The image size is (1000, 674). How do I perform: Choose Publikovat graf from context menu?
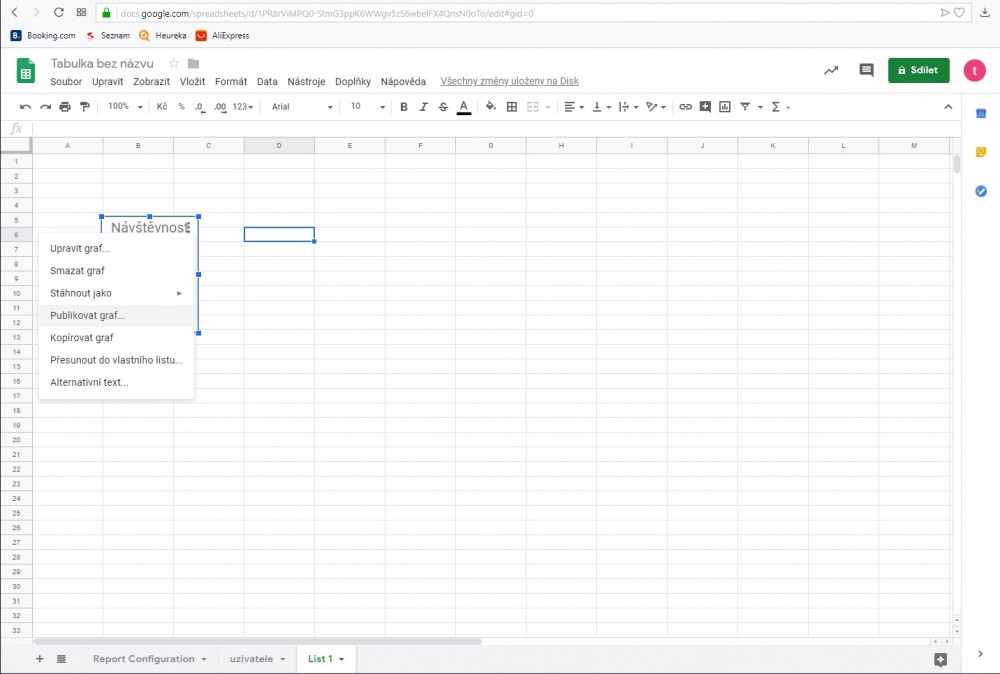click(88, 315)
